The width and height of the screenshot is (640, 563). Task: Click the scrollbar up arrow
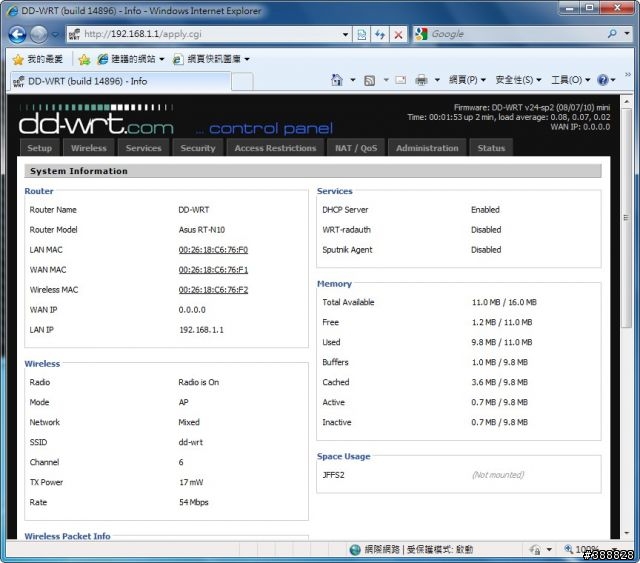[627, 101]
